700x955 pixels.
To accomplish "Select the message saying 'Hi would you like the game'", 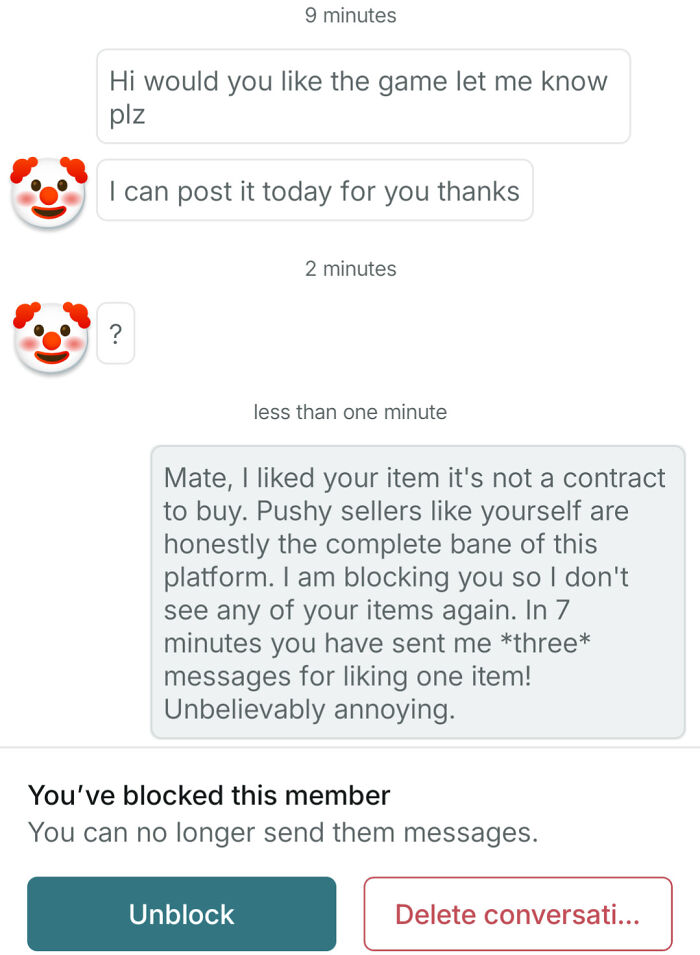I will point(360,96).
